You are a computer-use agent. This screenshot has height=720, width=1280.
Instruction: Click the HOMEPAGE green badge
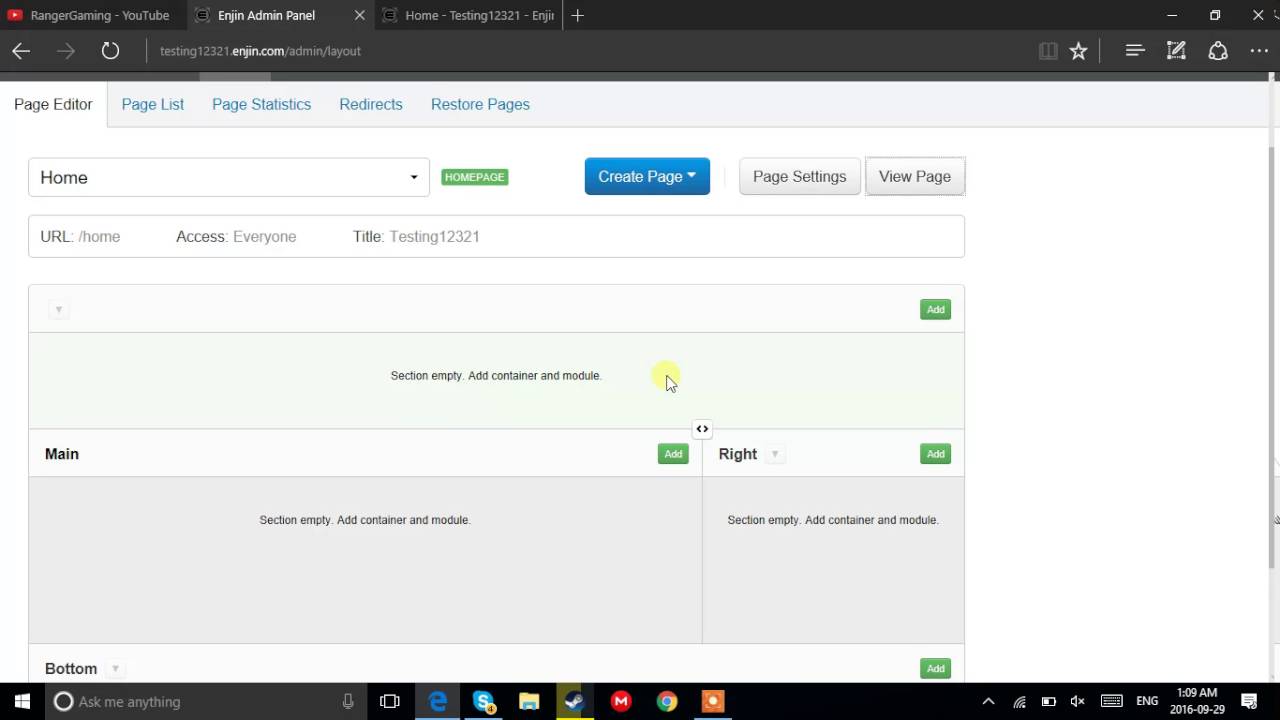[x=475, y=177]
